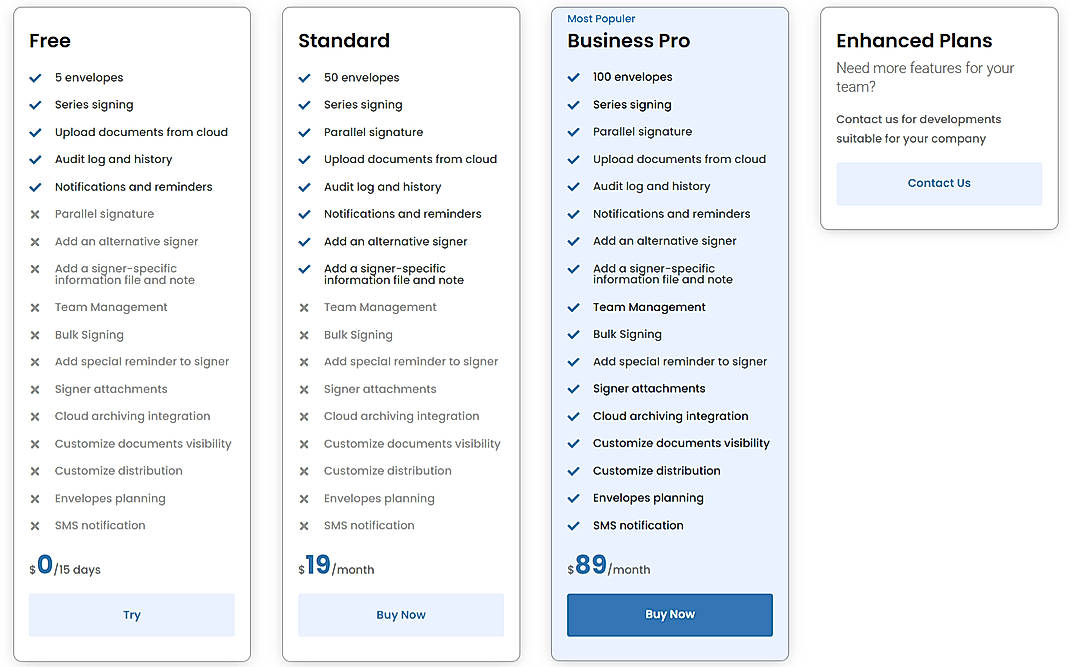This screenshot has height=667, width=1070.
Task: Click the checkmark beside 100 envelopes in Business Pro
Action: tap(573, 77)
